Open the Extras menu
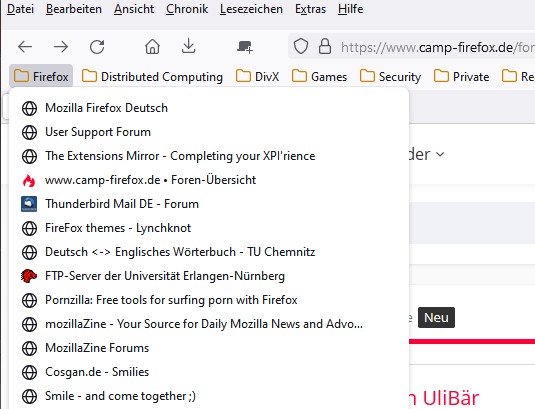Image resolution: width=535 pixels, height=409 pixels. (x=310, y=9)
